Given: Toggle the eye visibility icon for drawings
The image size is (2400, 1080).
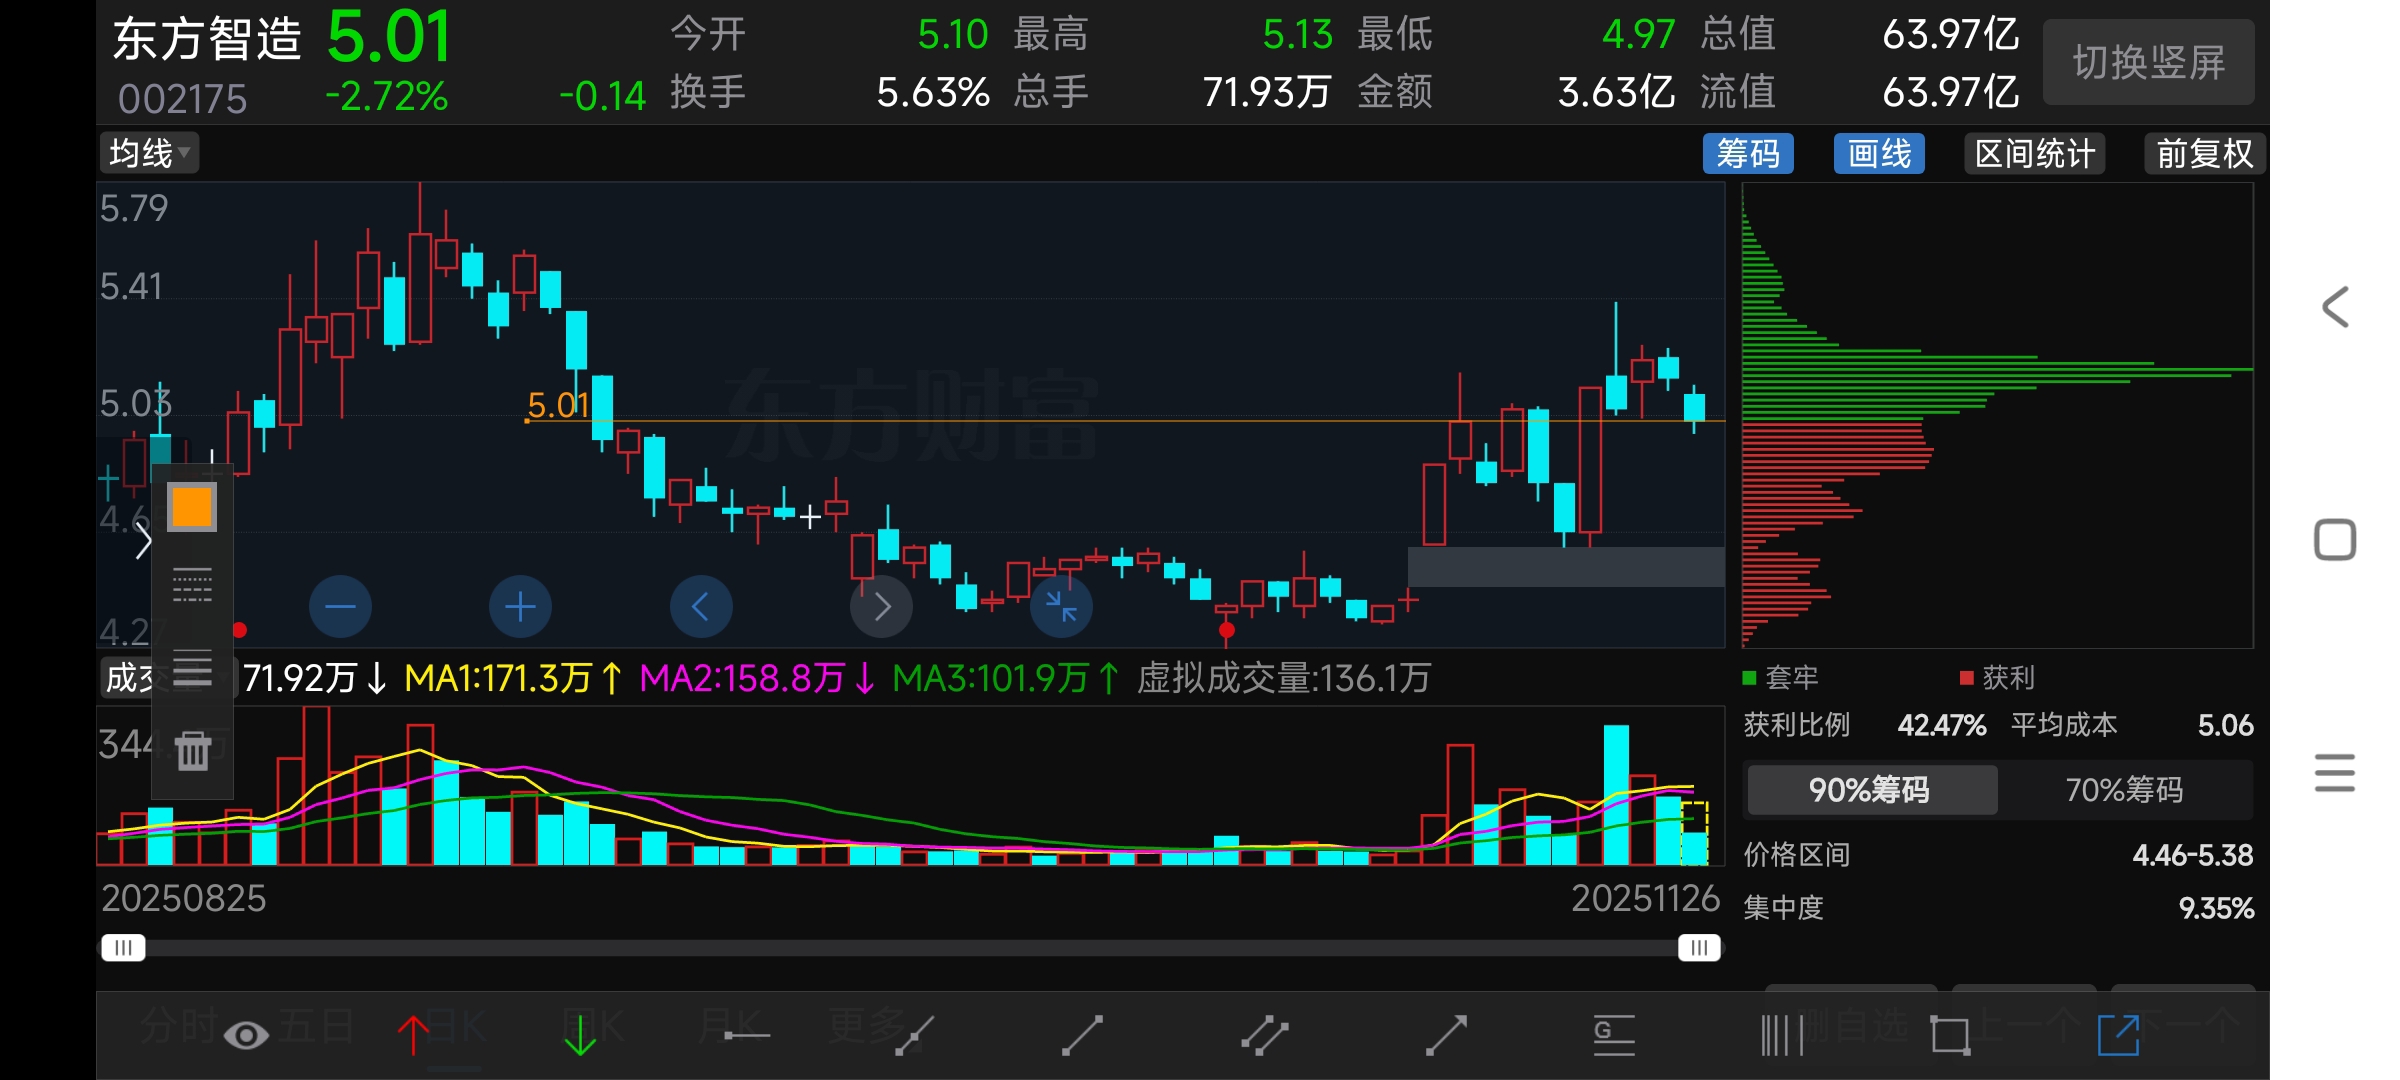Looking at the screenshot, I should point(246,1035).
